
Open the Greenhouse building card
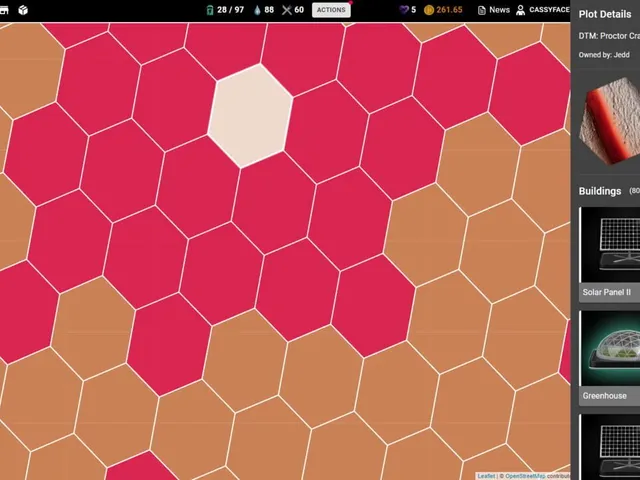click(x=609, y=358)
